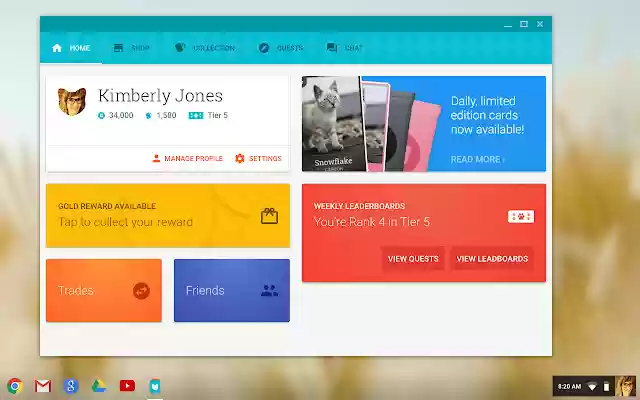The height and width of the screenshot is (400, 640).
Task: Open the Trades tile
Action: (x=104, y=290)
